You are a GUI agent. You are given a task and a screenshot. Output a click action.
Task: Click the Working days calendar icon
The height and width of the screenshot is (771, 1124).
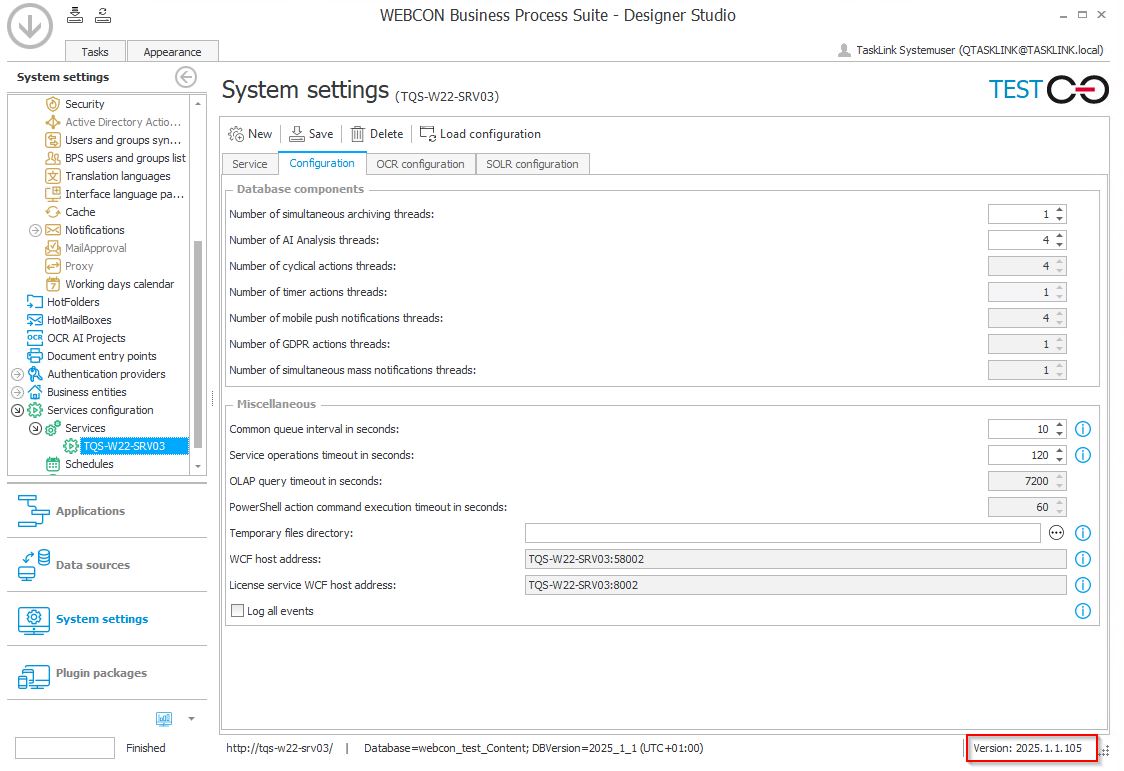[53, 284]
